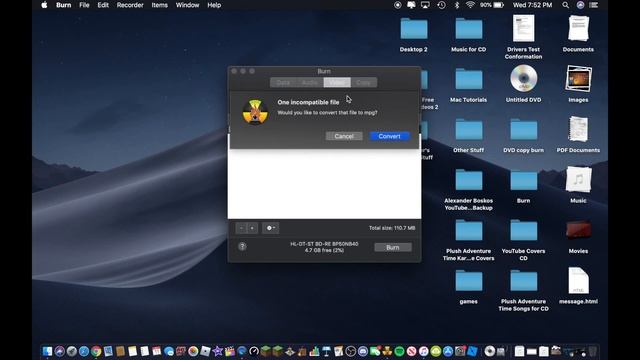Select the Documents stack on the desktop
Image resolution: width=640 pixels, height=360 pixels.
pyautogui.click(x=578, y=29)
